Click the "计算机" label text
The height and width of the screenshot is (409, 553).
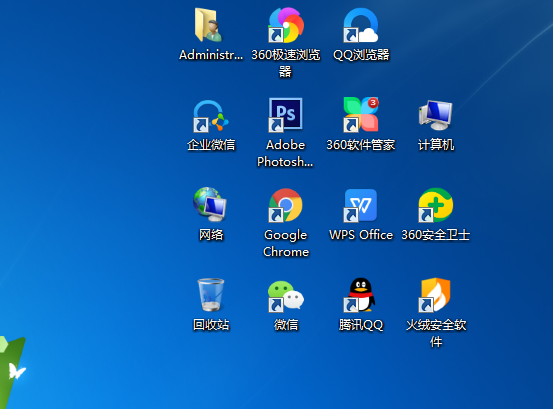pos(436,145)
